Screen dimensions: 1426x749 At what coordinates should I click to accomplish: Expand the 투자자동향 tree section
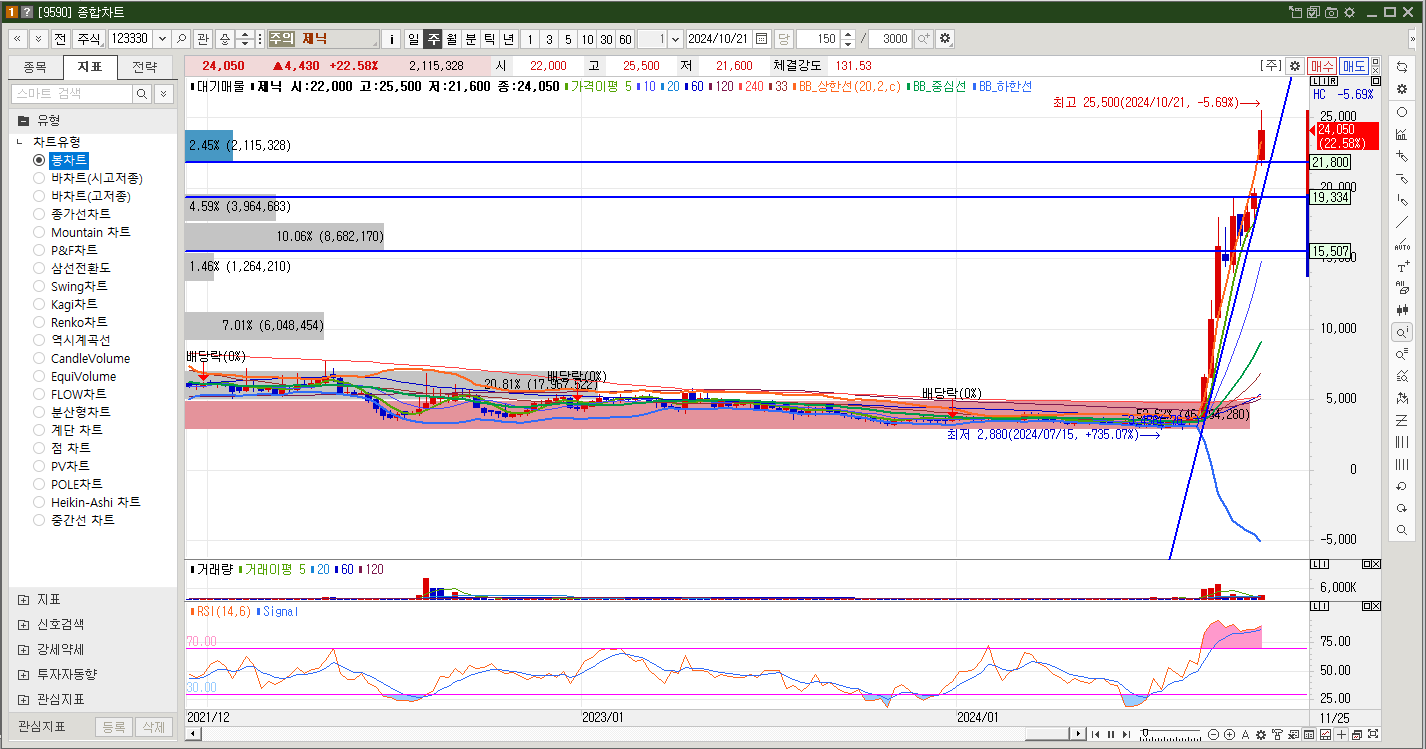(x=23, y=674)
